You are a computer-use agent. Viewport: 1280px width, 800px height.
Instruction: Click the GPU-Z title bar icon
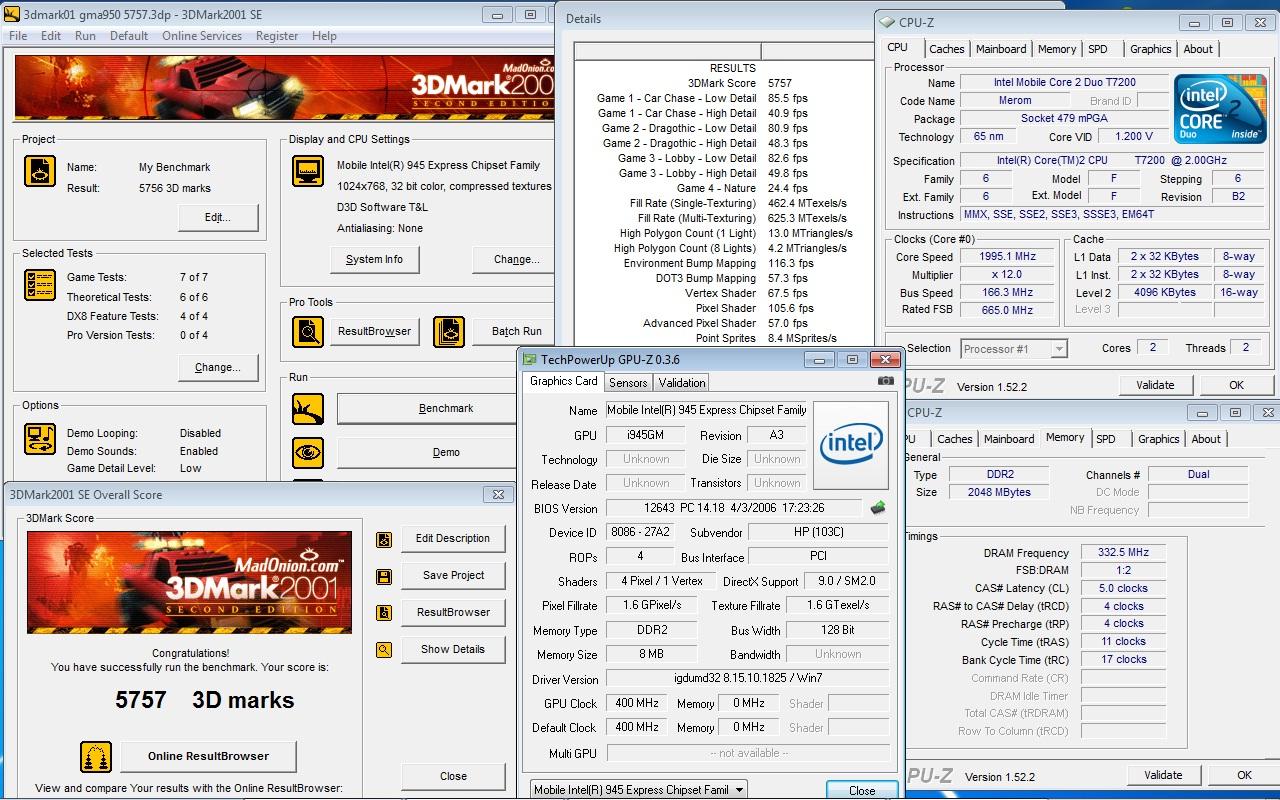click(530, 359)
